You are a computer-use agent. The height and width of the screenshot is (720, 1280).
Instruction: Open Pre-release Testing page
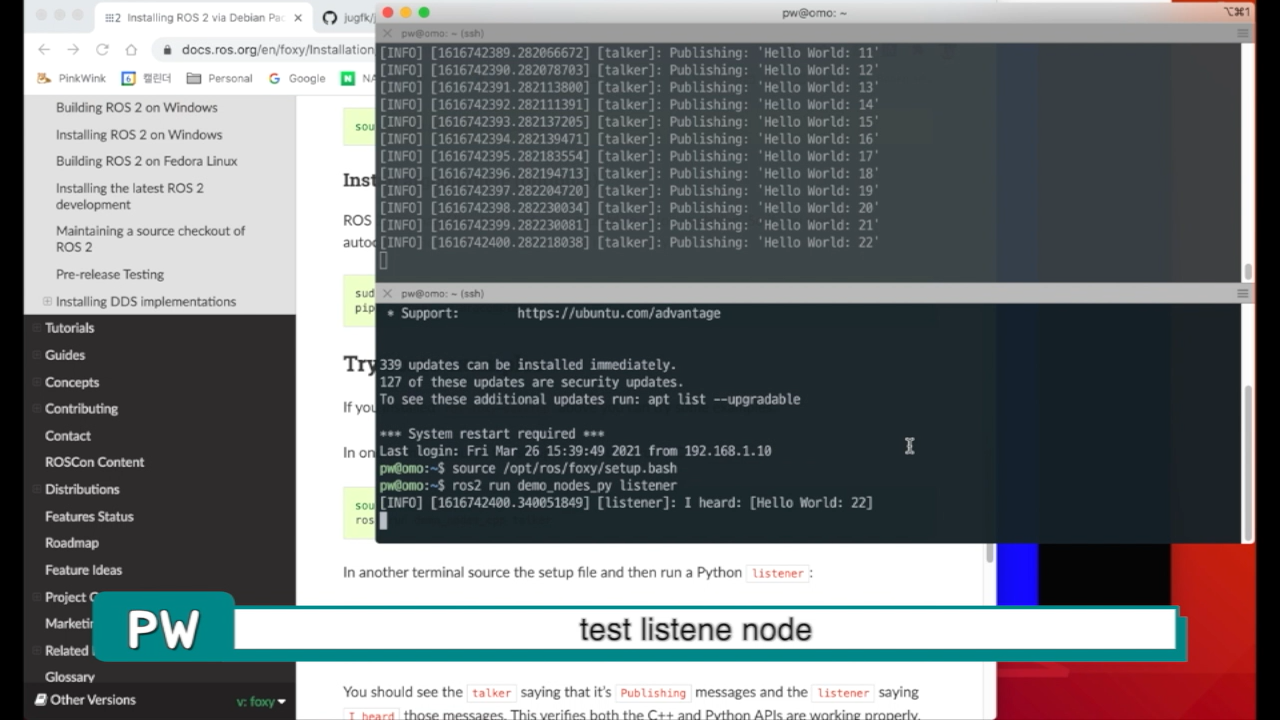point(110,274)
